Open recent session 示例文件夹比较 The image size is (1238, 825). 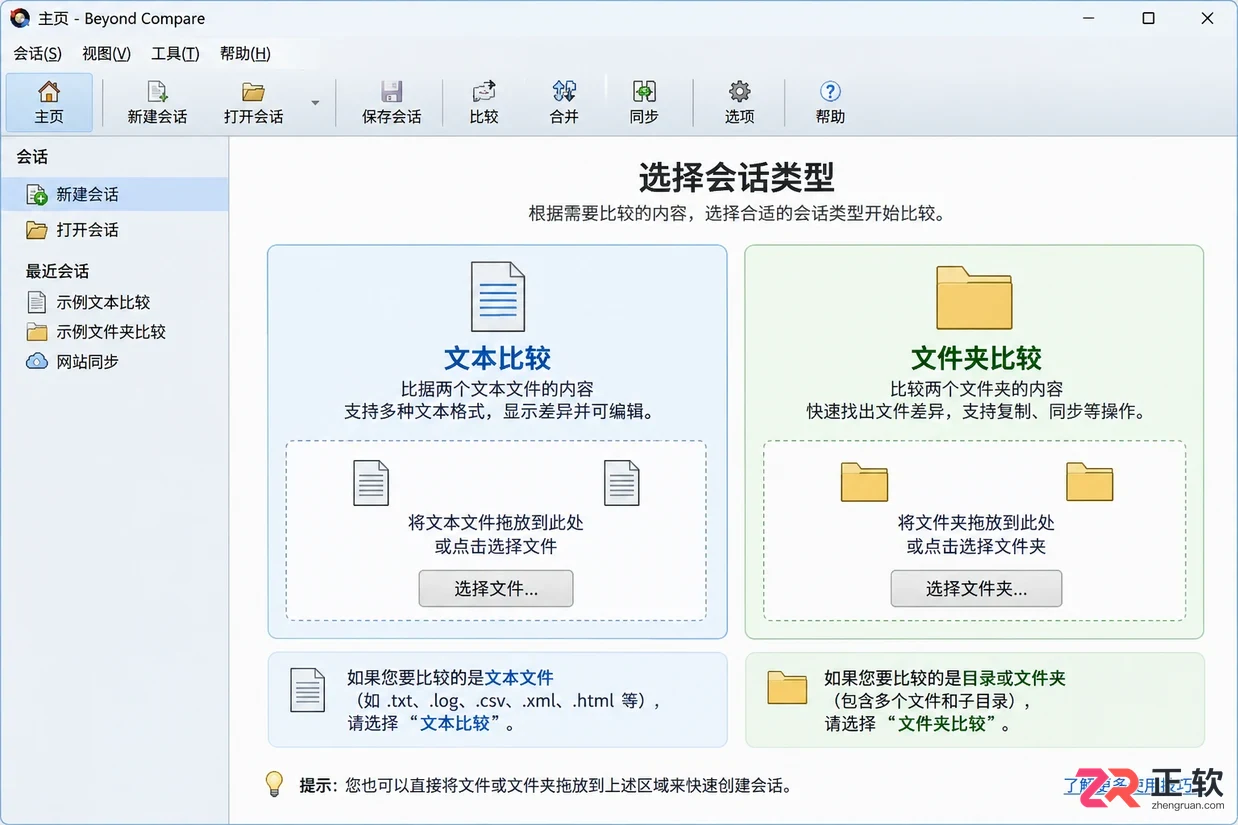point(111,332)
